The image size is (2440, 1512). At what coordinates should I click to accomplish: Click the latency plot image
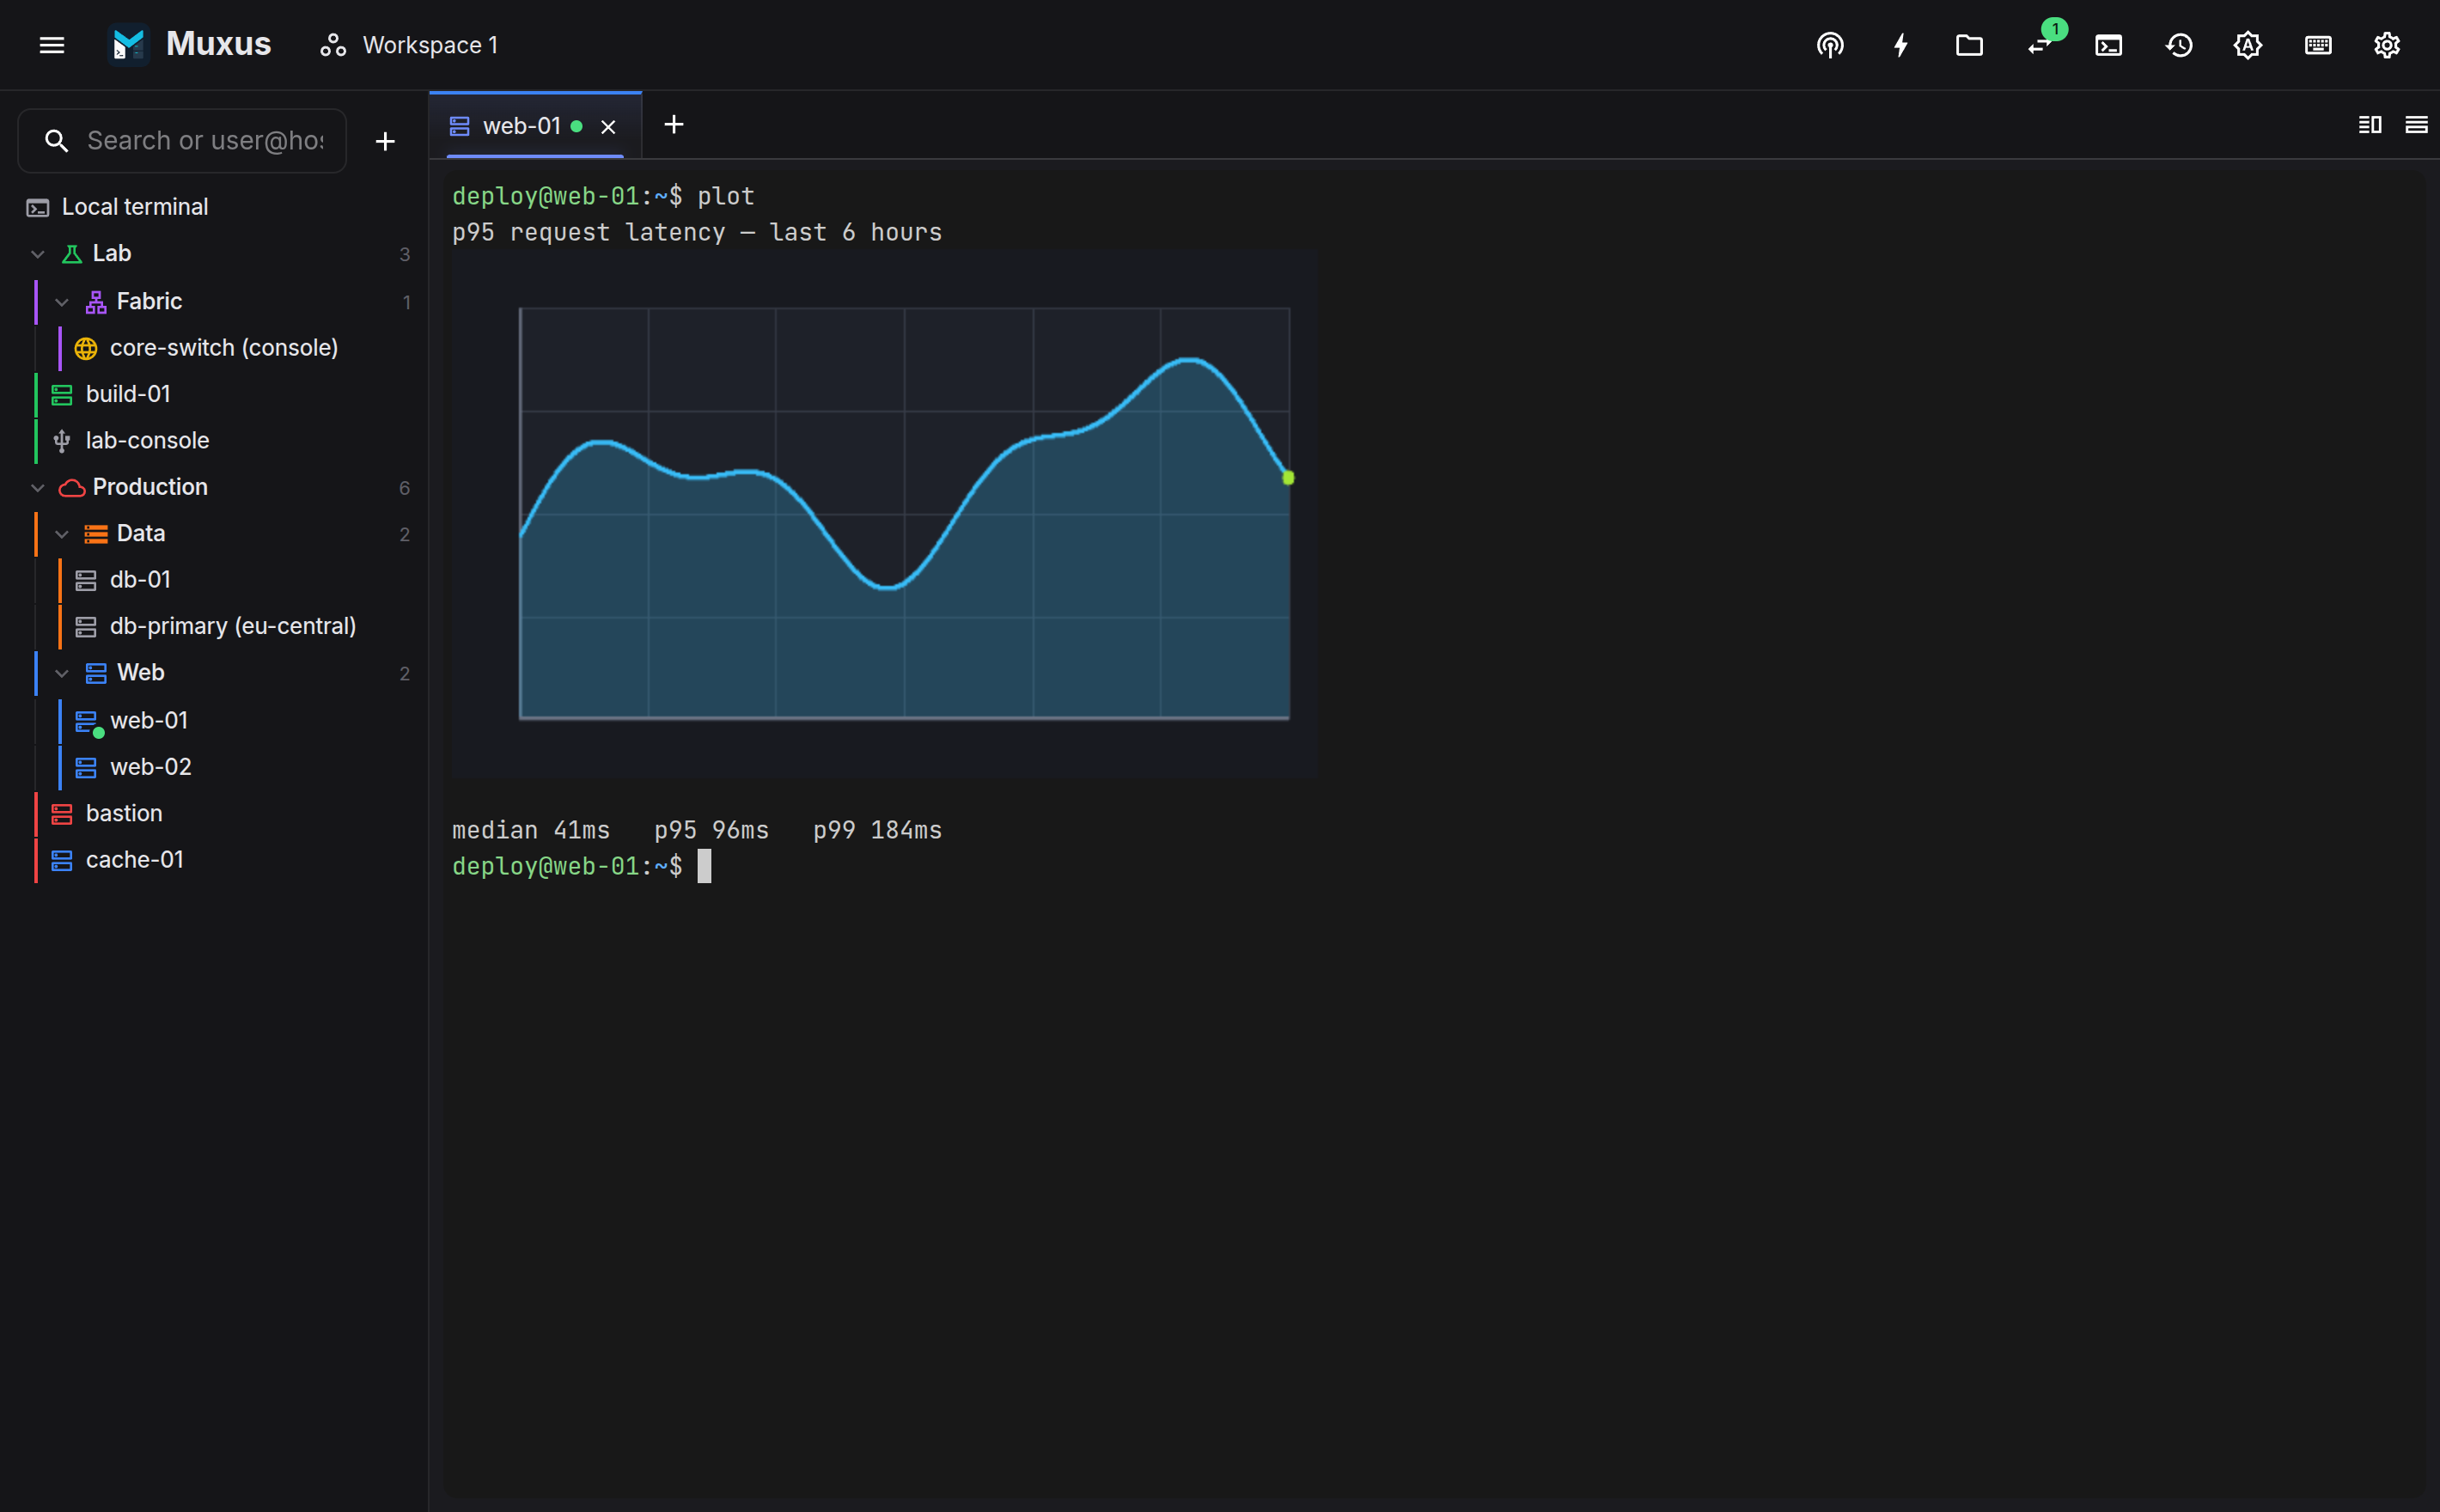884,514
